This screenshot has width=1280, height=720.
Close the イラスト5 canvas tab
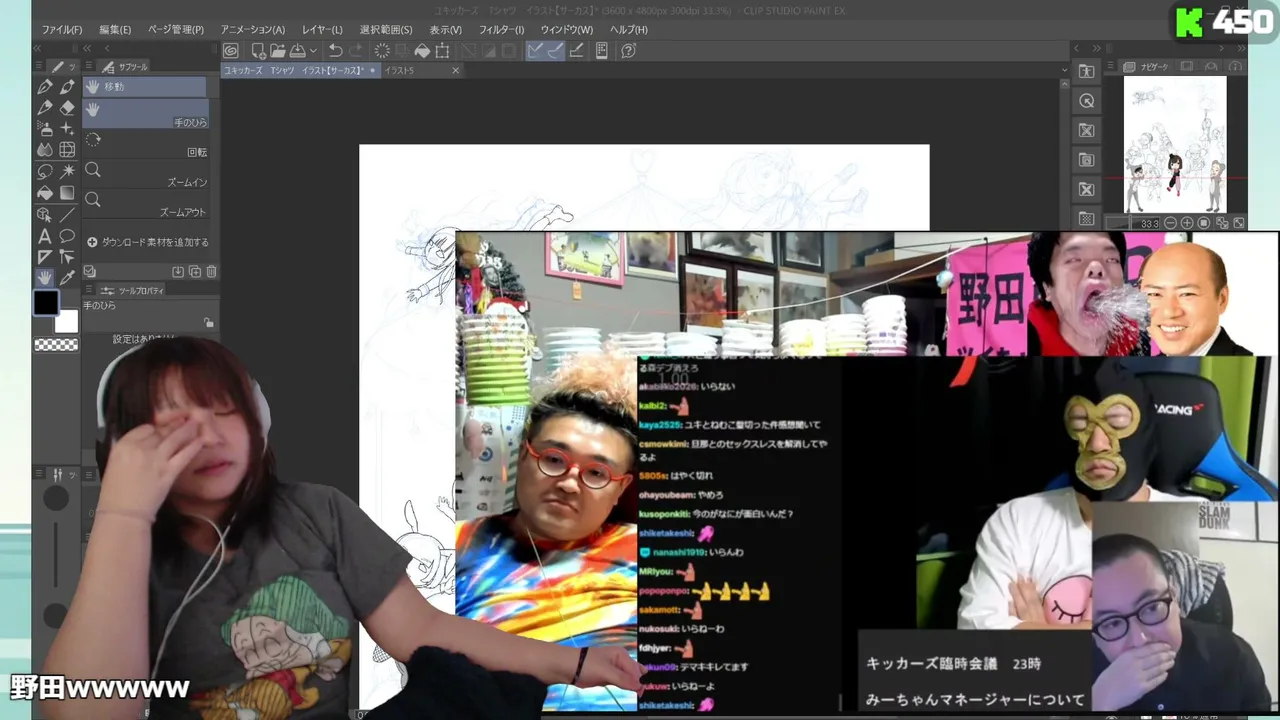(455, 71)
